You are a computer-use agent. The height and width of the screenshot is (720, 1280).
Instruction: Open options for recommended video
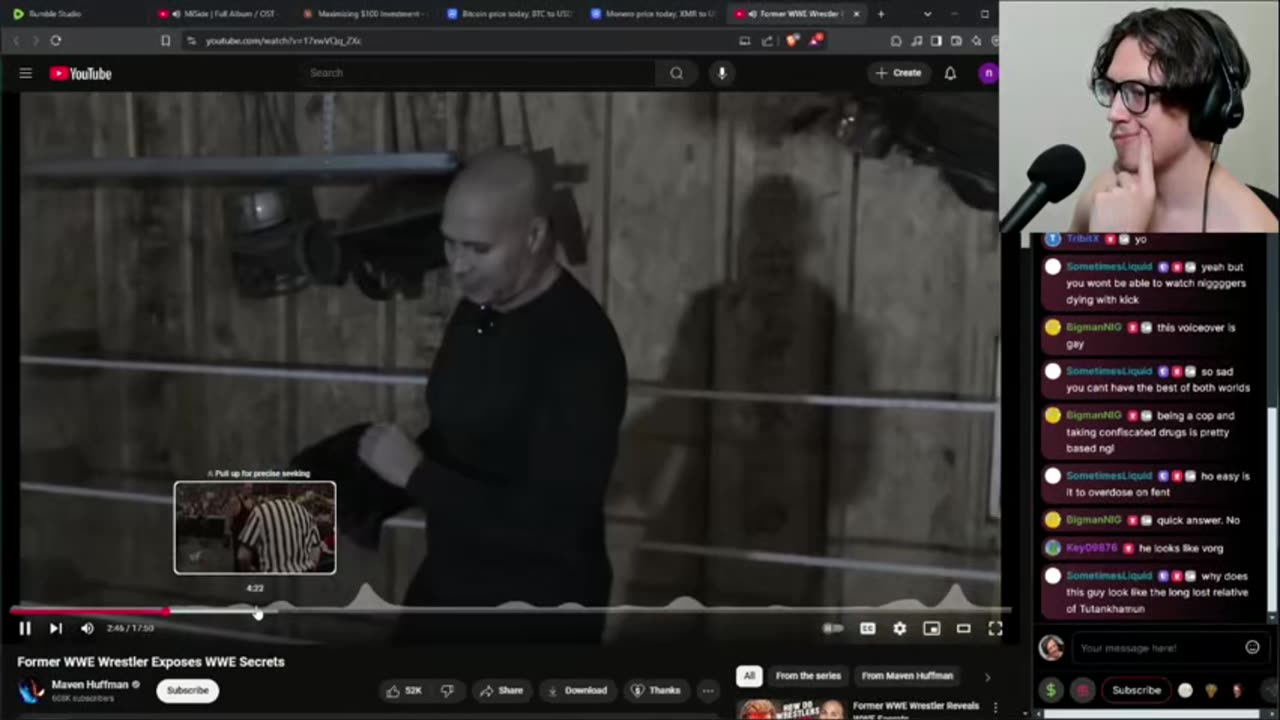pos(995,709)
